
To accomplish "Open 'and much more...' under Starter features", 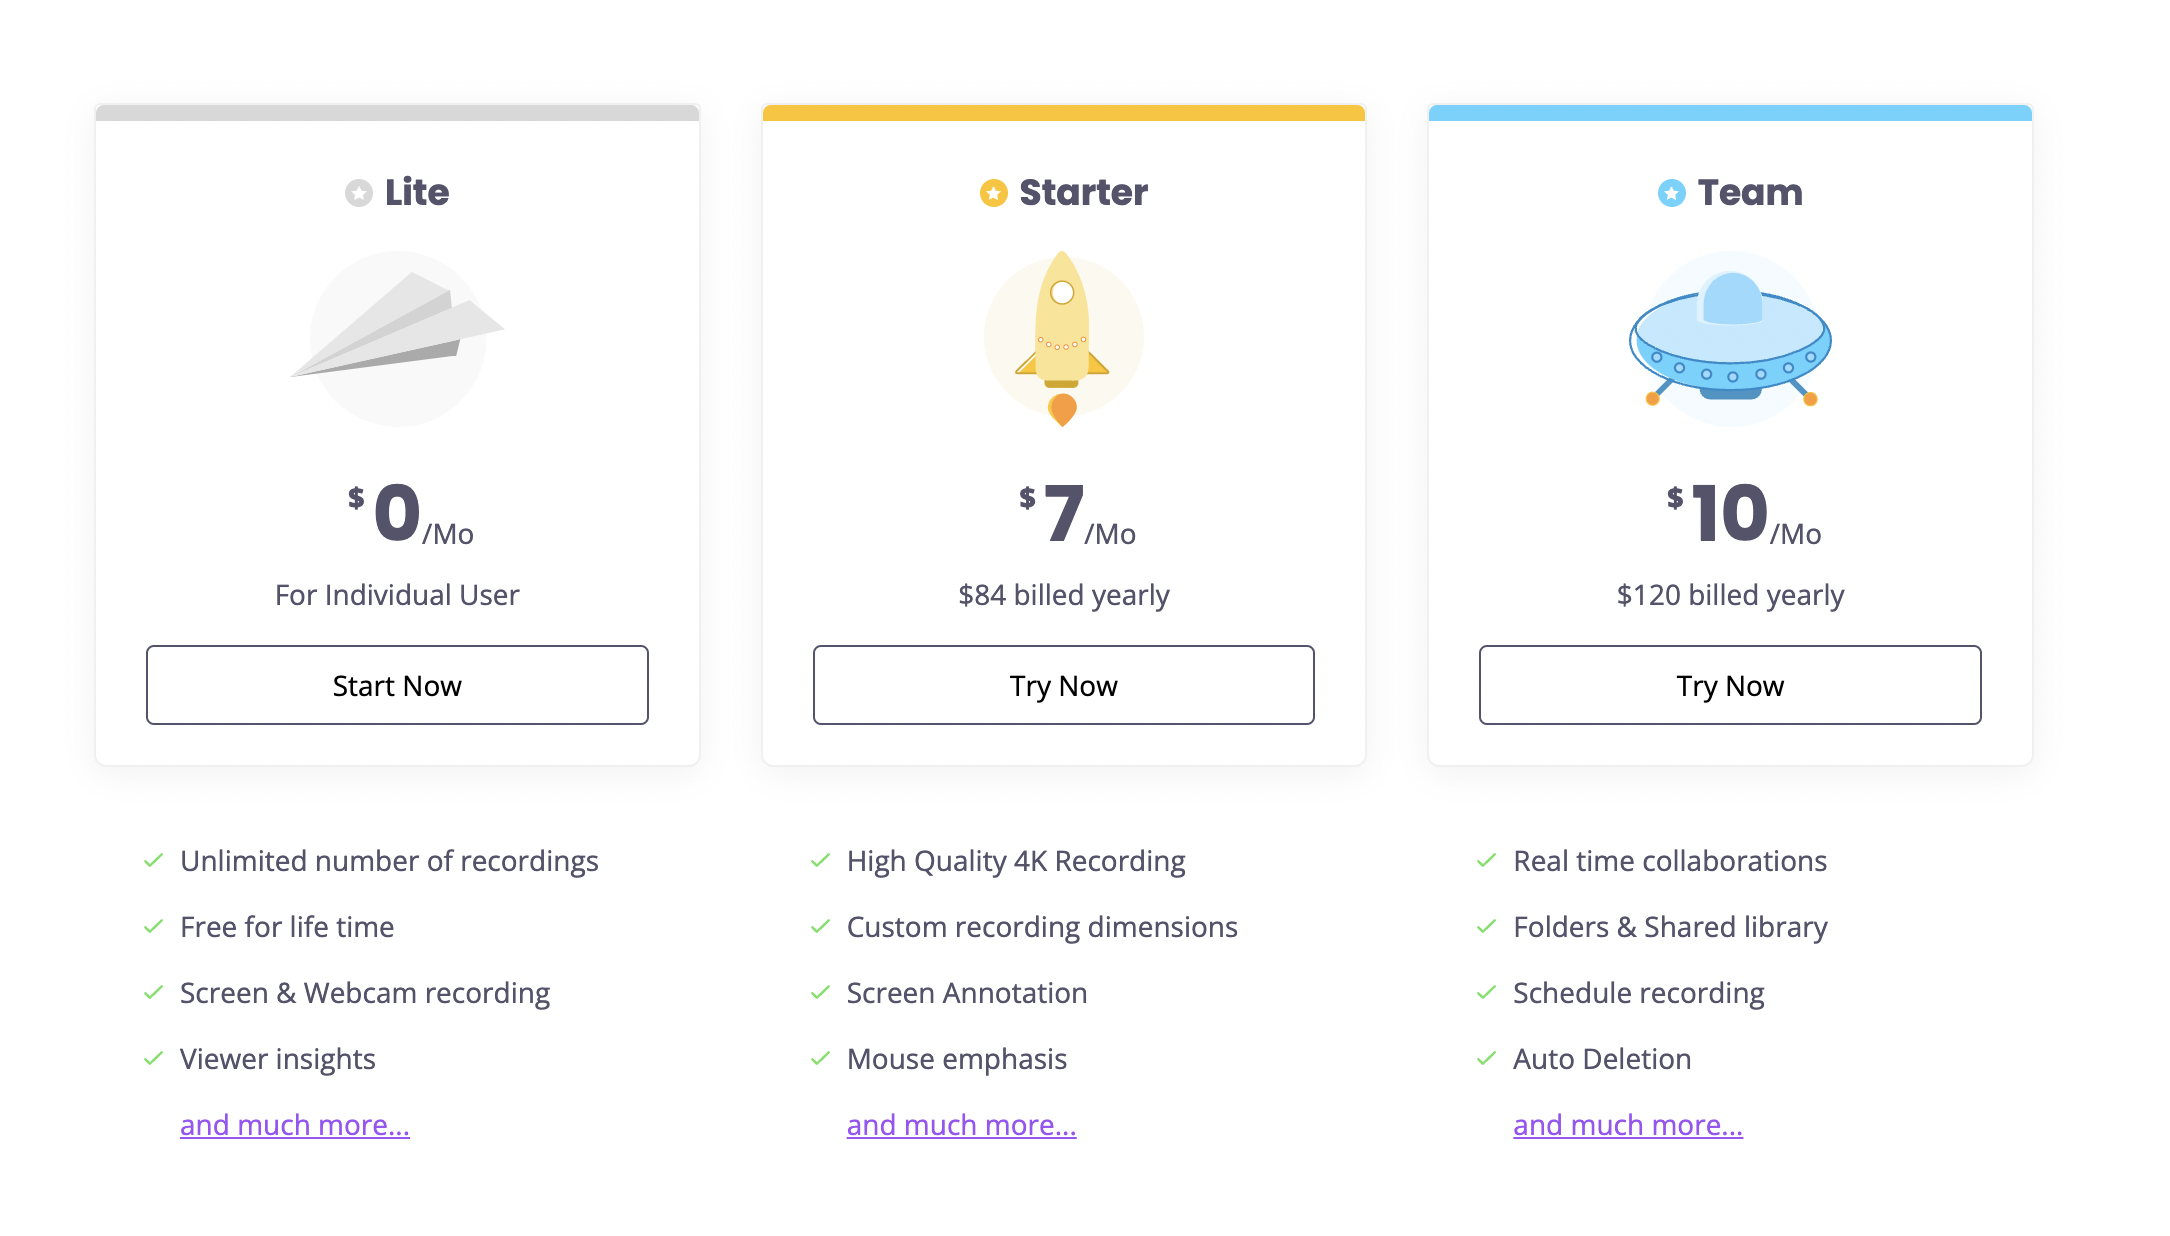I will (x=961, y=1125).
